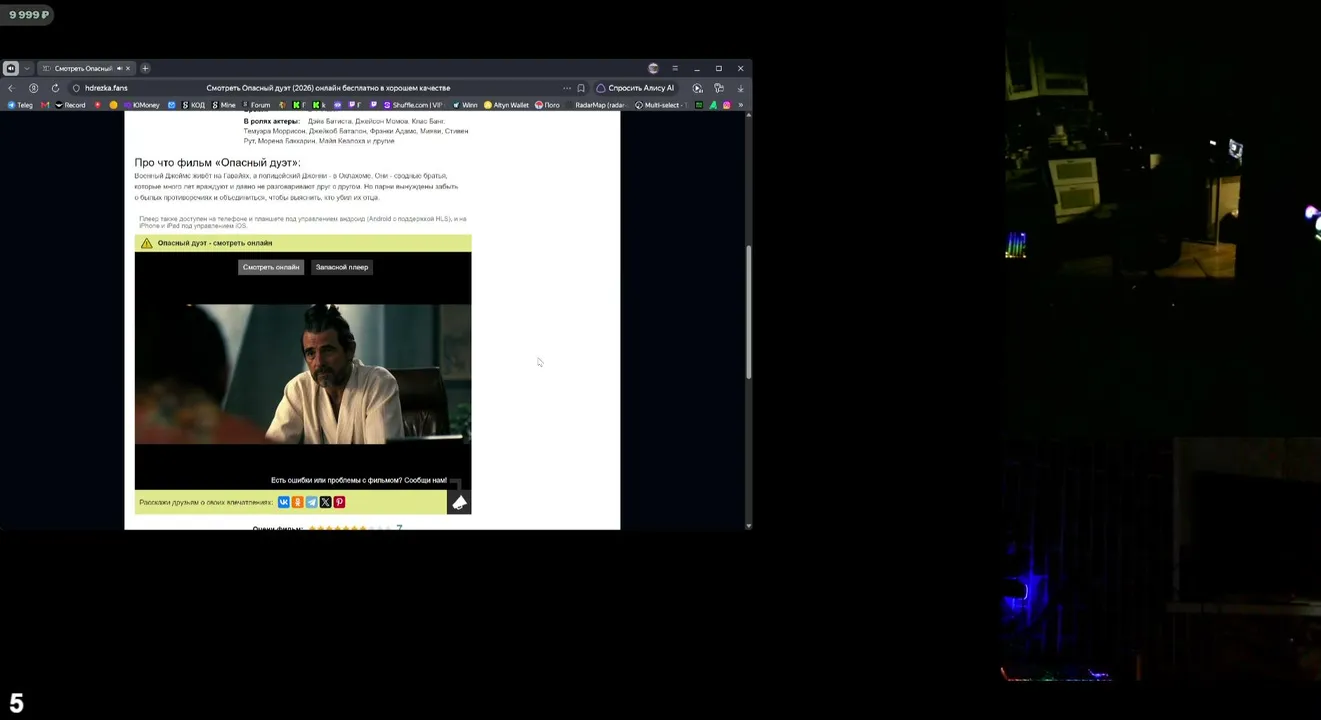The height and width of the screenshot is (720, 1321).
Task: Open the Gmail bookmark icon
Action: 45,105
